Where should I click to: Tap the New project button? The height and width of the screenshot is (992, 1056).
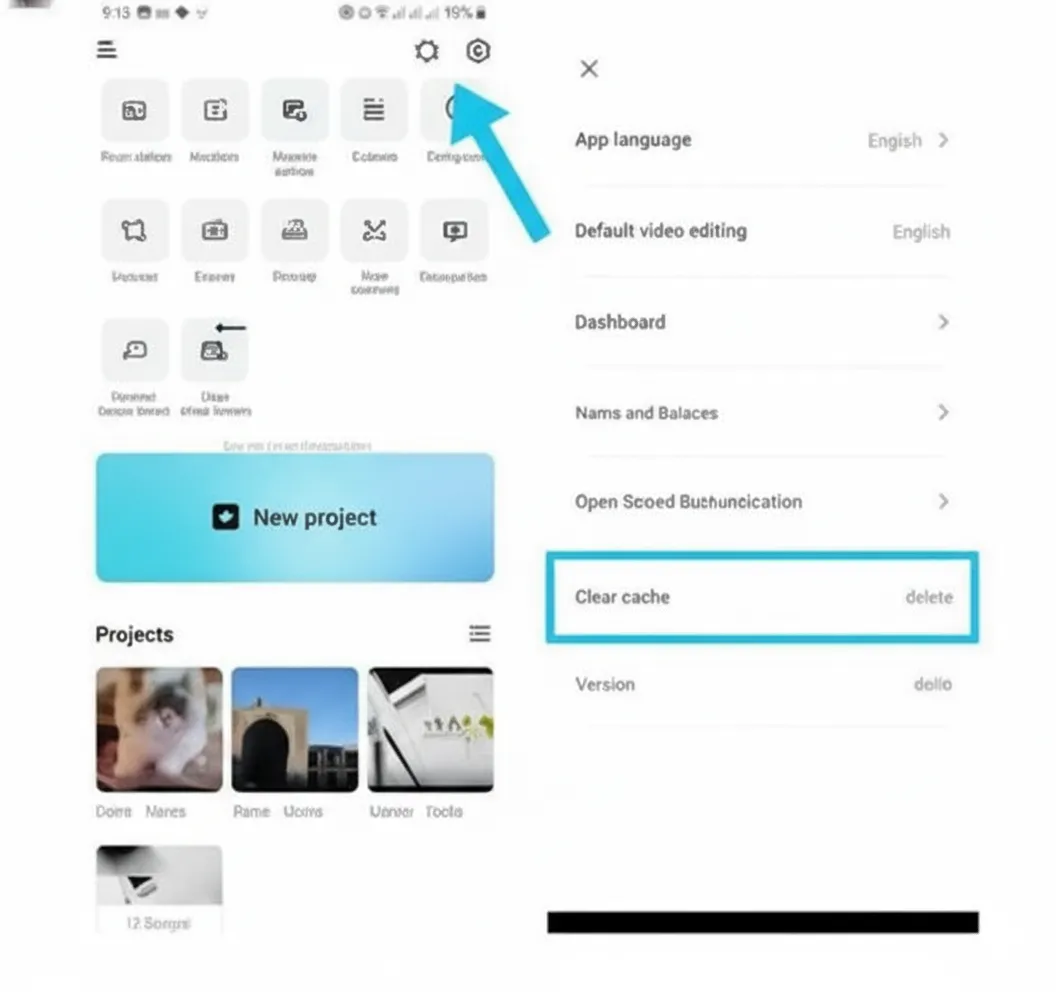(295, 517)
